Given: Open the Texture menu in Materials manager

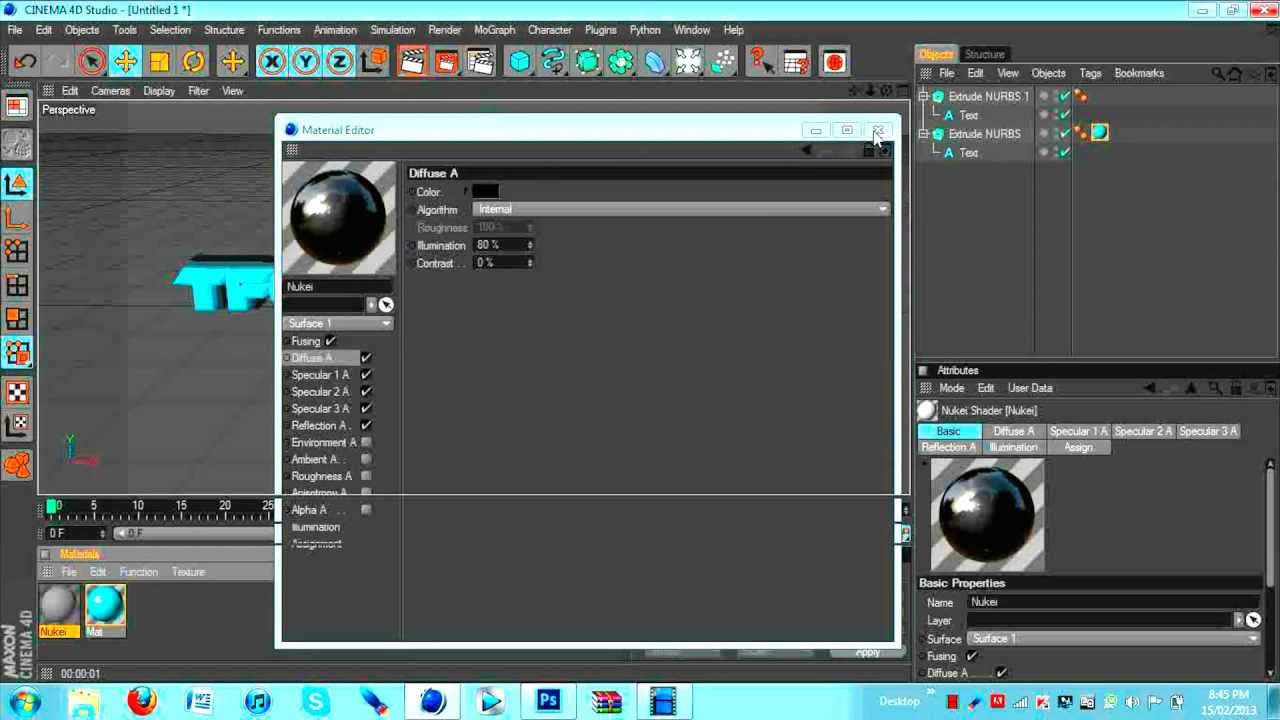Looking at the screenshot, I should [188, 572].
